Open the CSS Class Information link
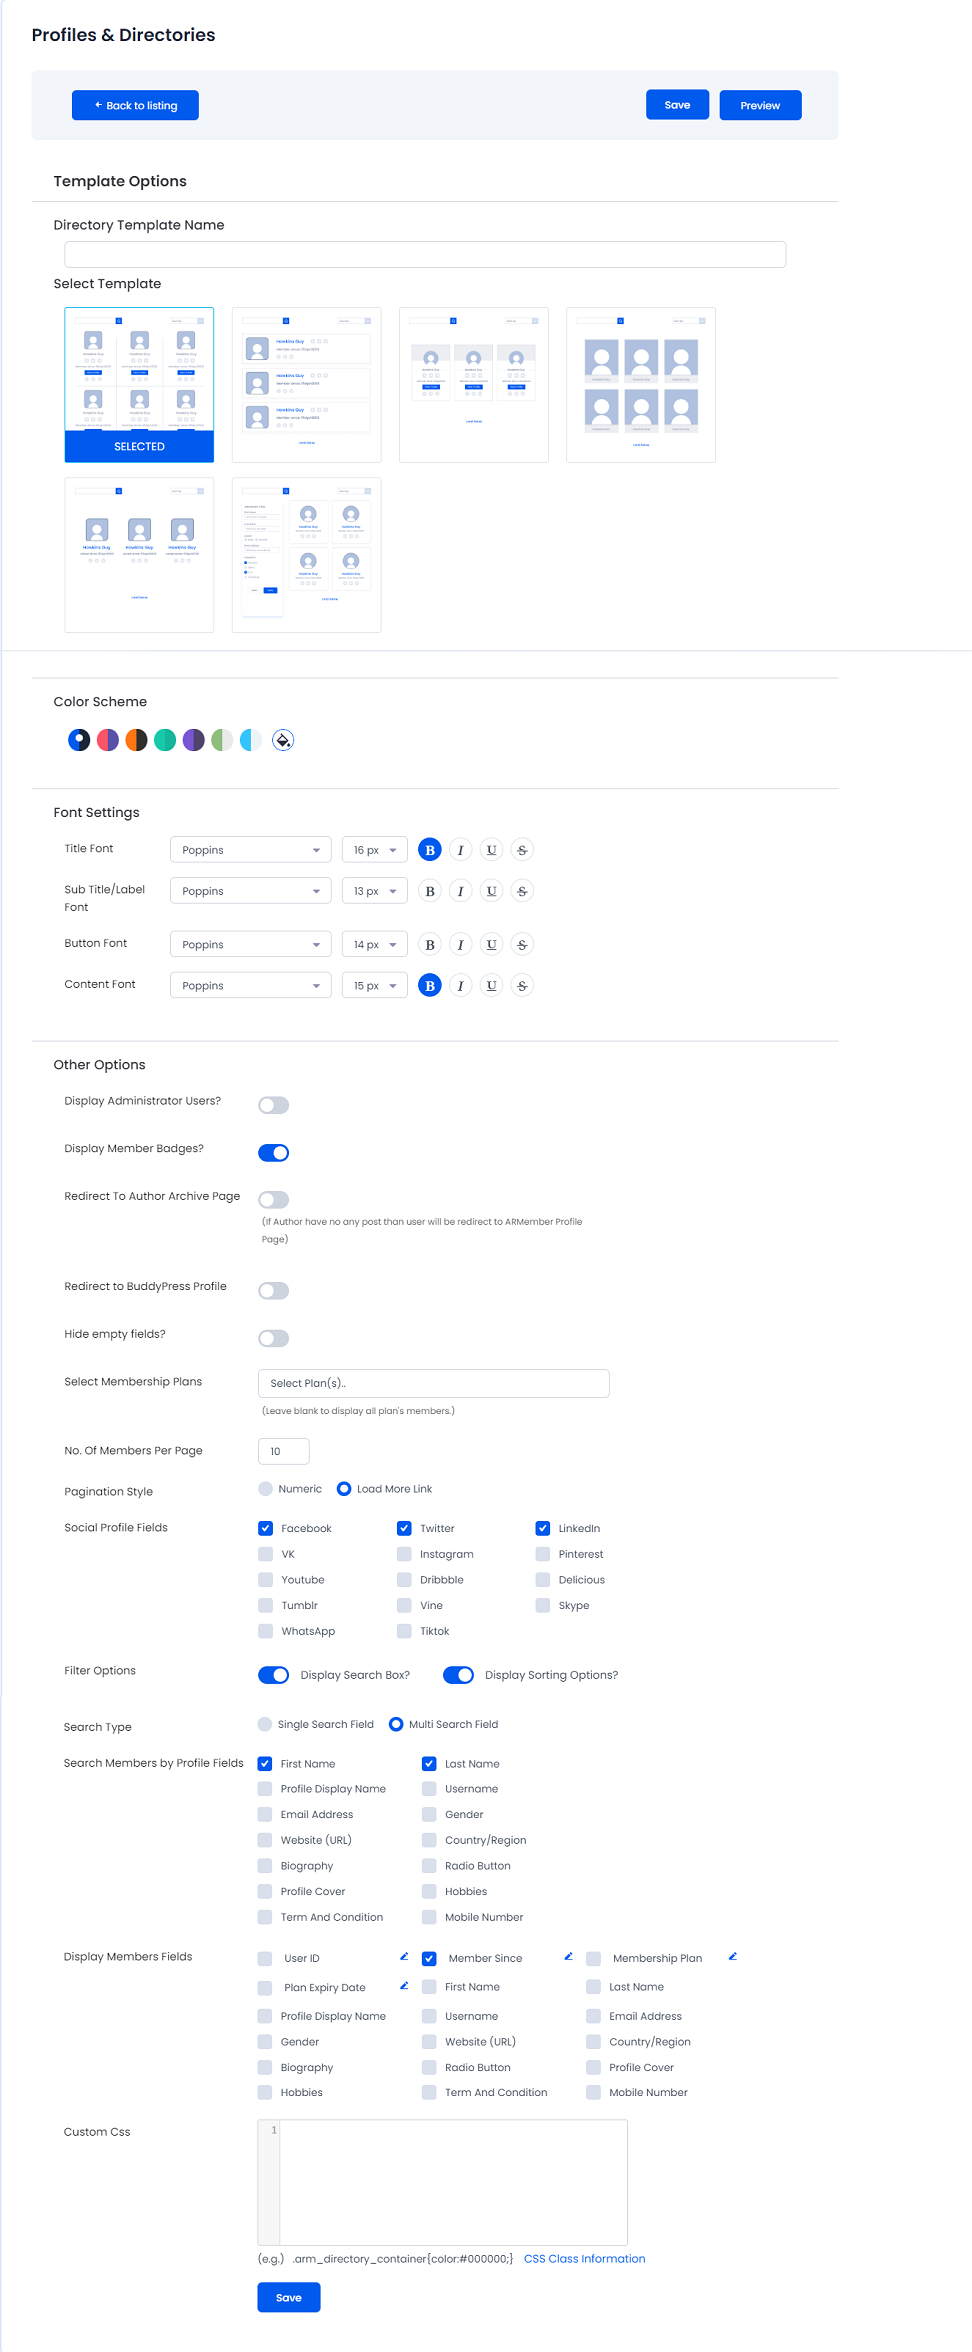972x2352 pixels. 584,2258
